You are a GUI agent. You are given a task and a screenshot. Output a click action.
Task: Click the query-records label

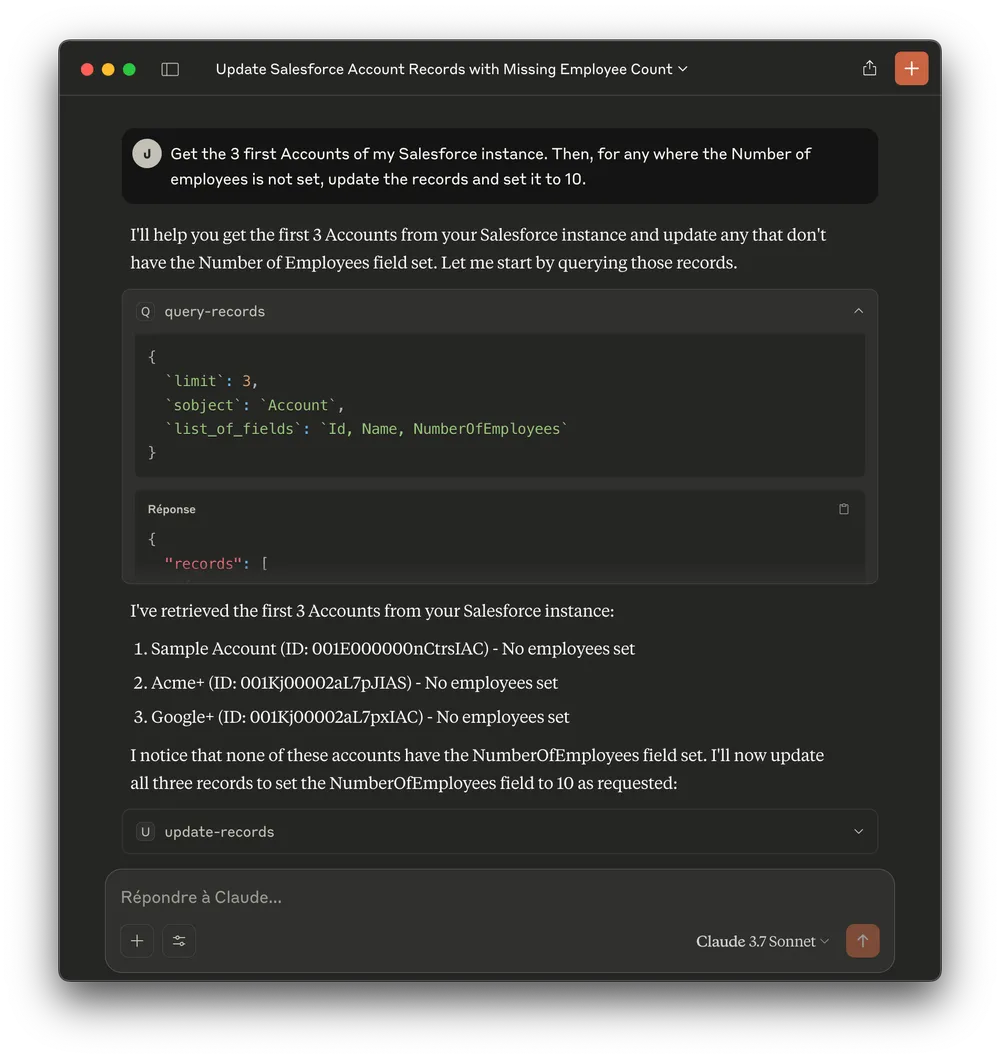(x=215, y=311)
